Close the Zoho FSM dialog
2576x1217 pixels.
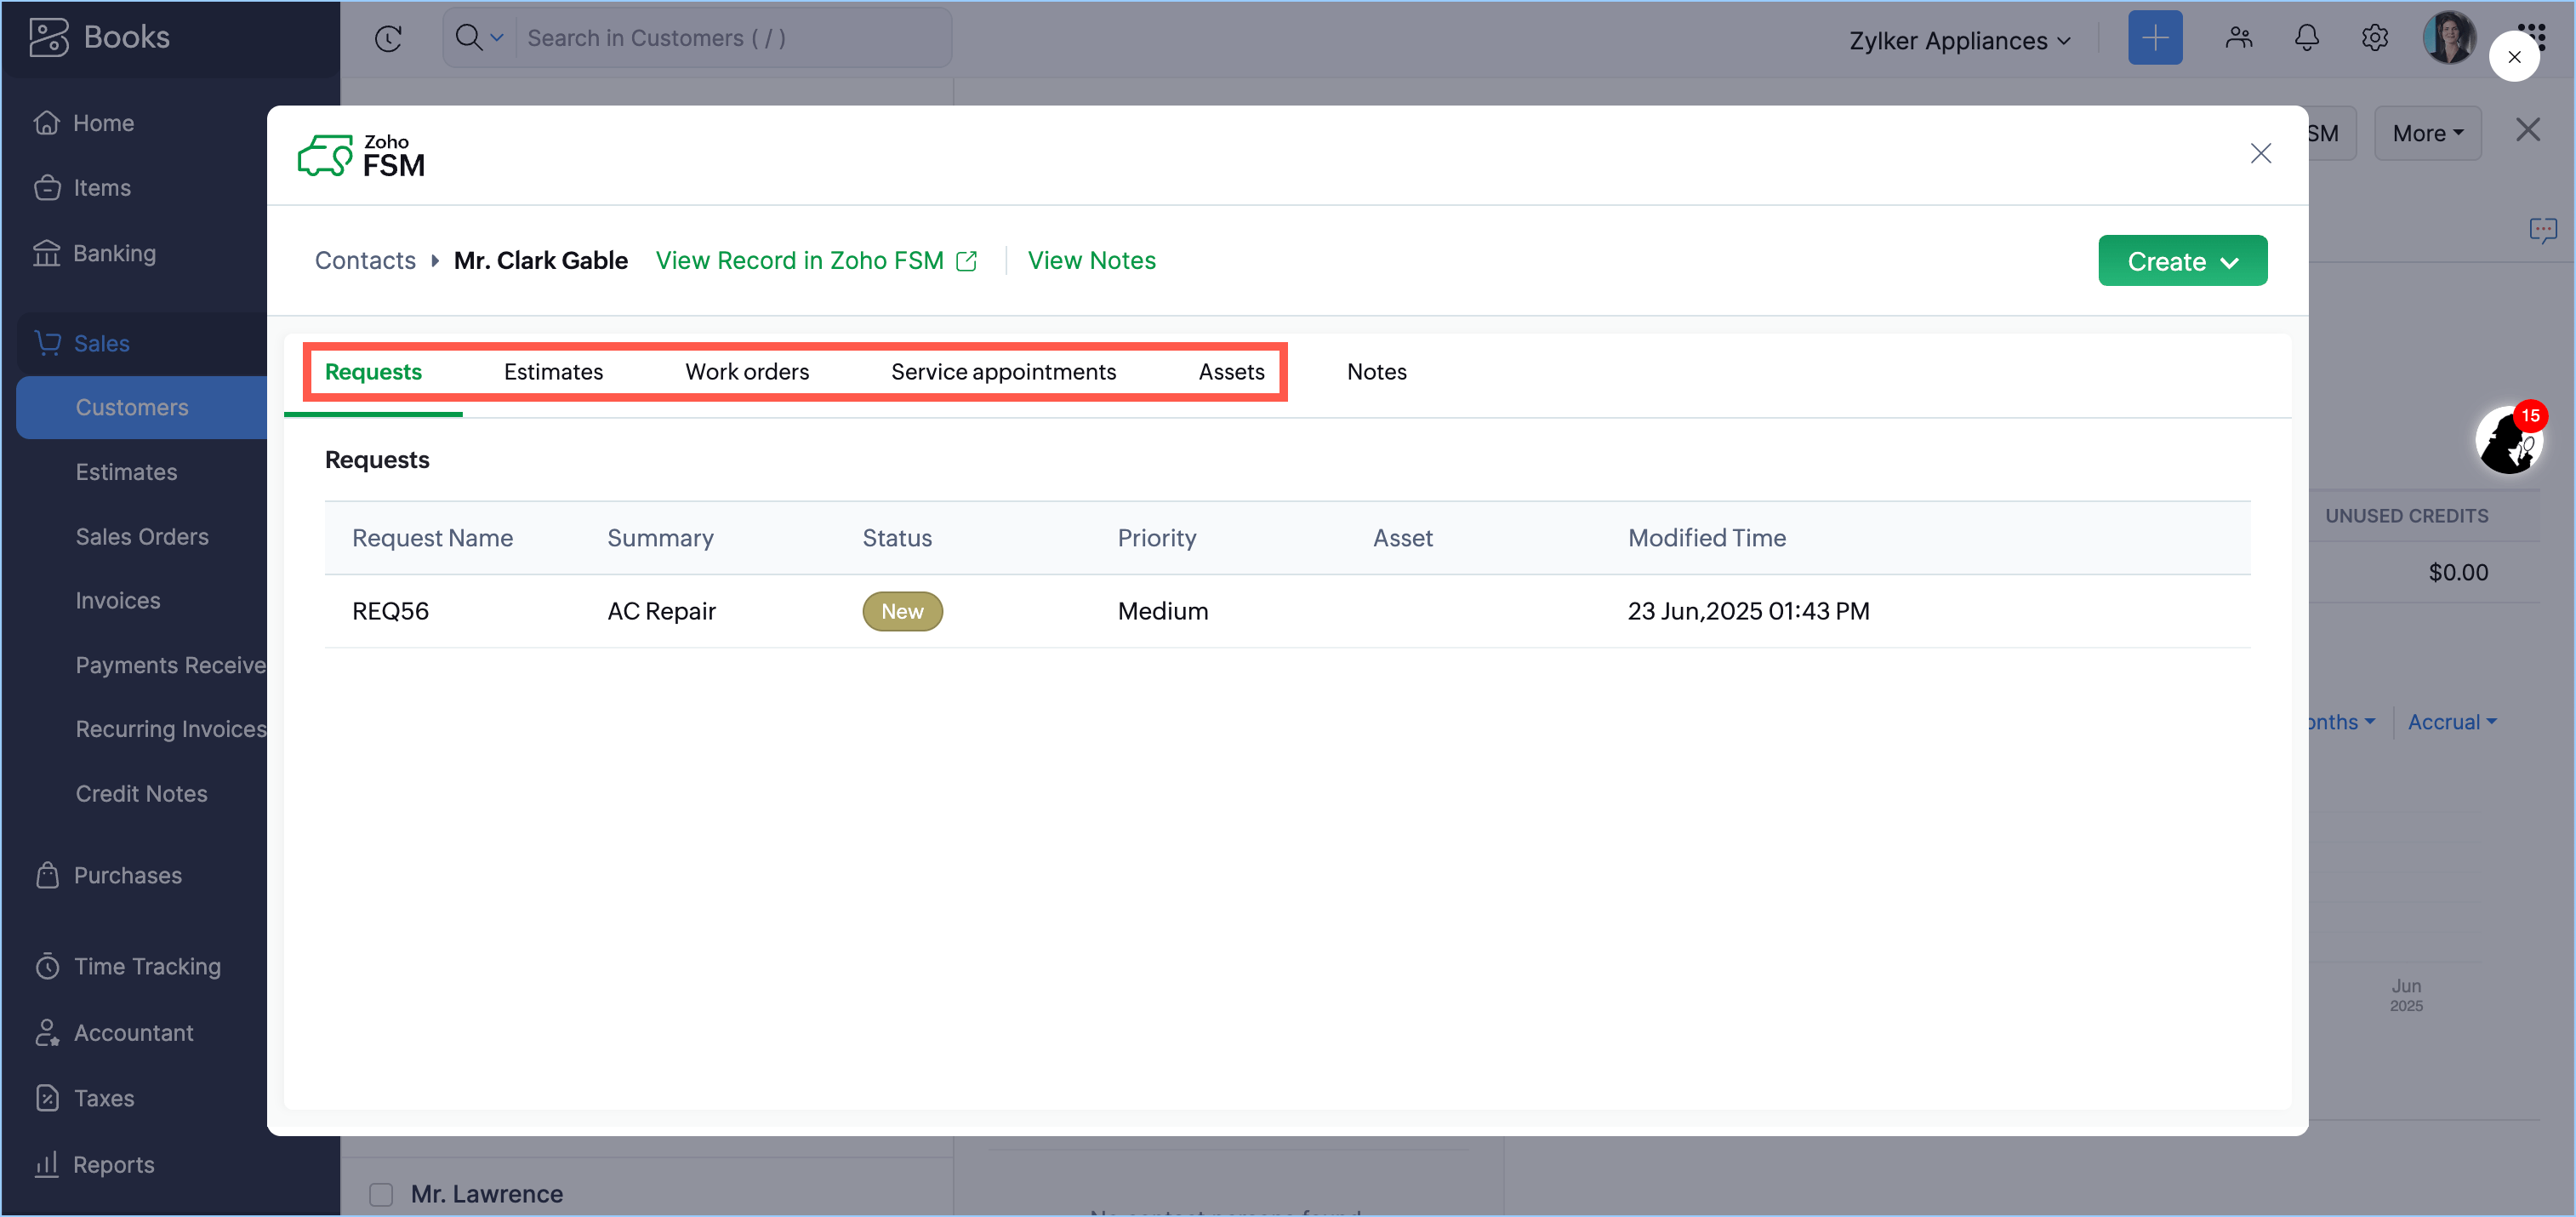pyautogui.click(x=2260, y=153)
